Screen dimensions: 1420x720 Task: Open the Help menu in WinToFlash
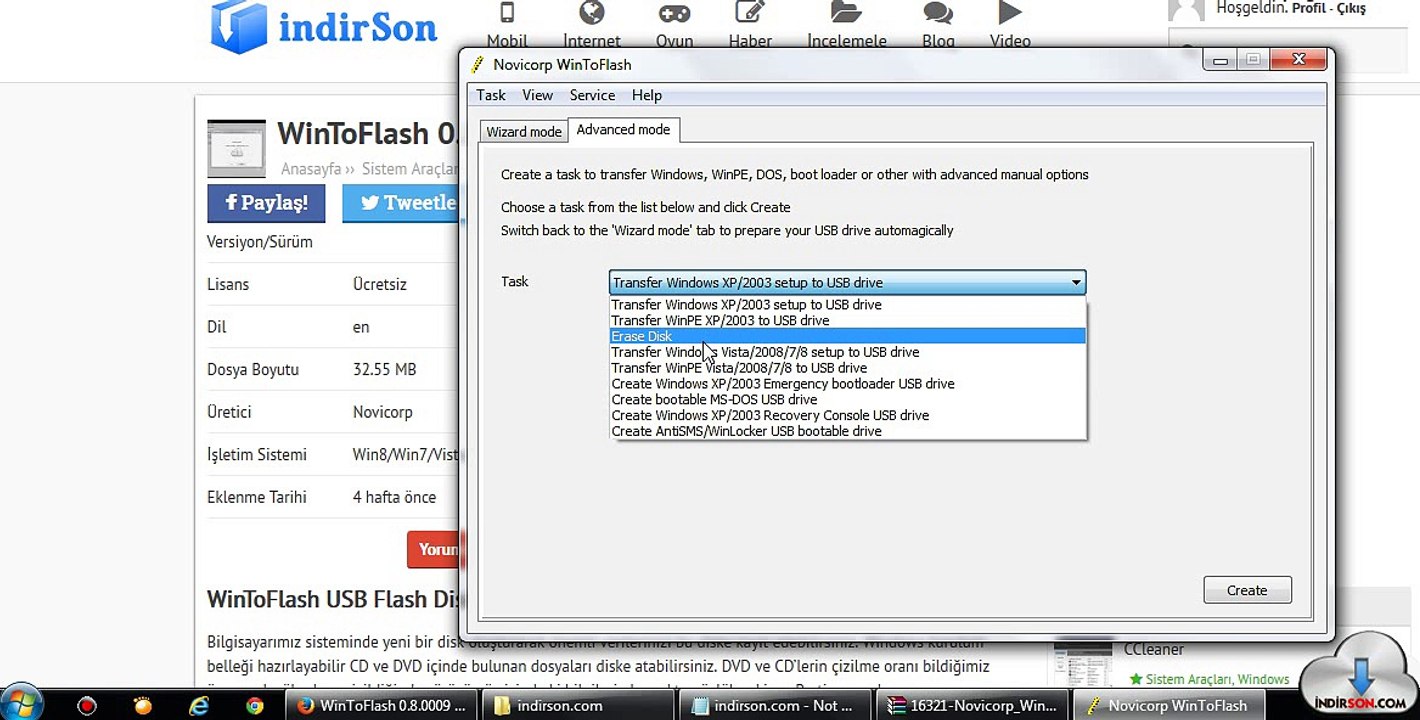click(x=647, y=95)
